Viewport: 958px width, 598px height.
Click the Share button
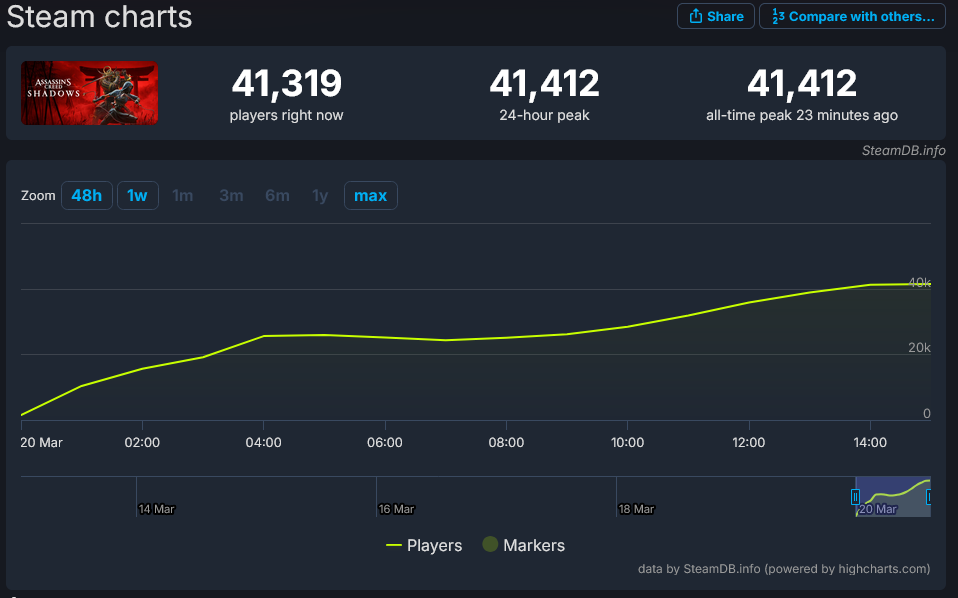(715, 16)
